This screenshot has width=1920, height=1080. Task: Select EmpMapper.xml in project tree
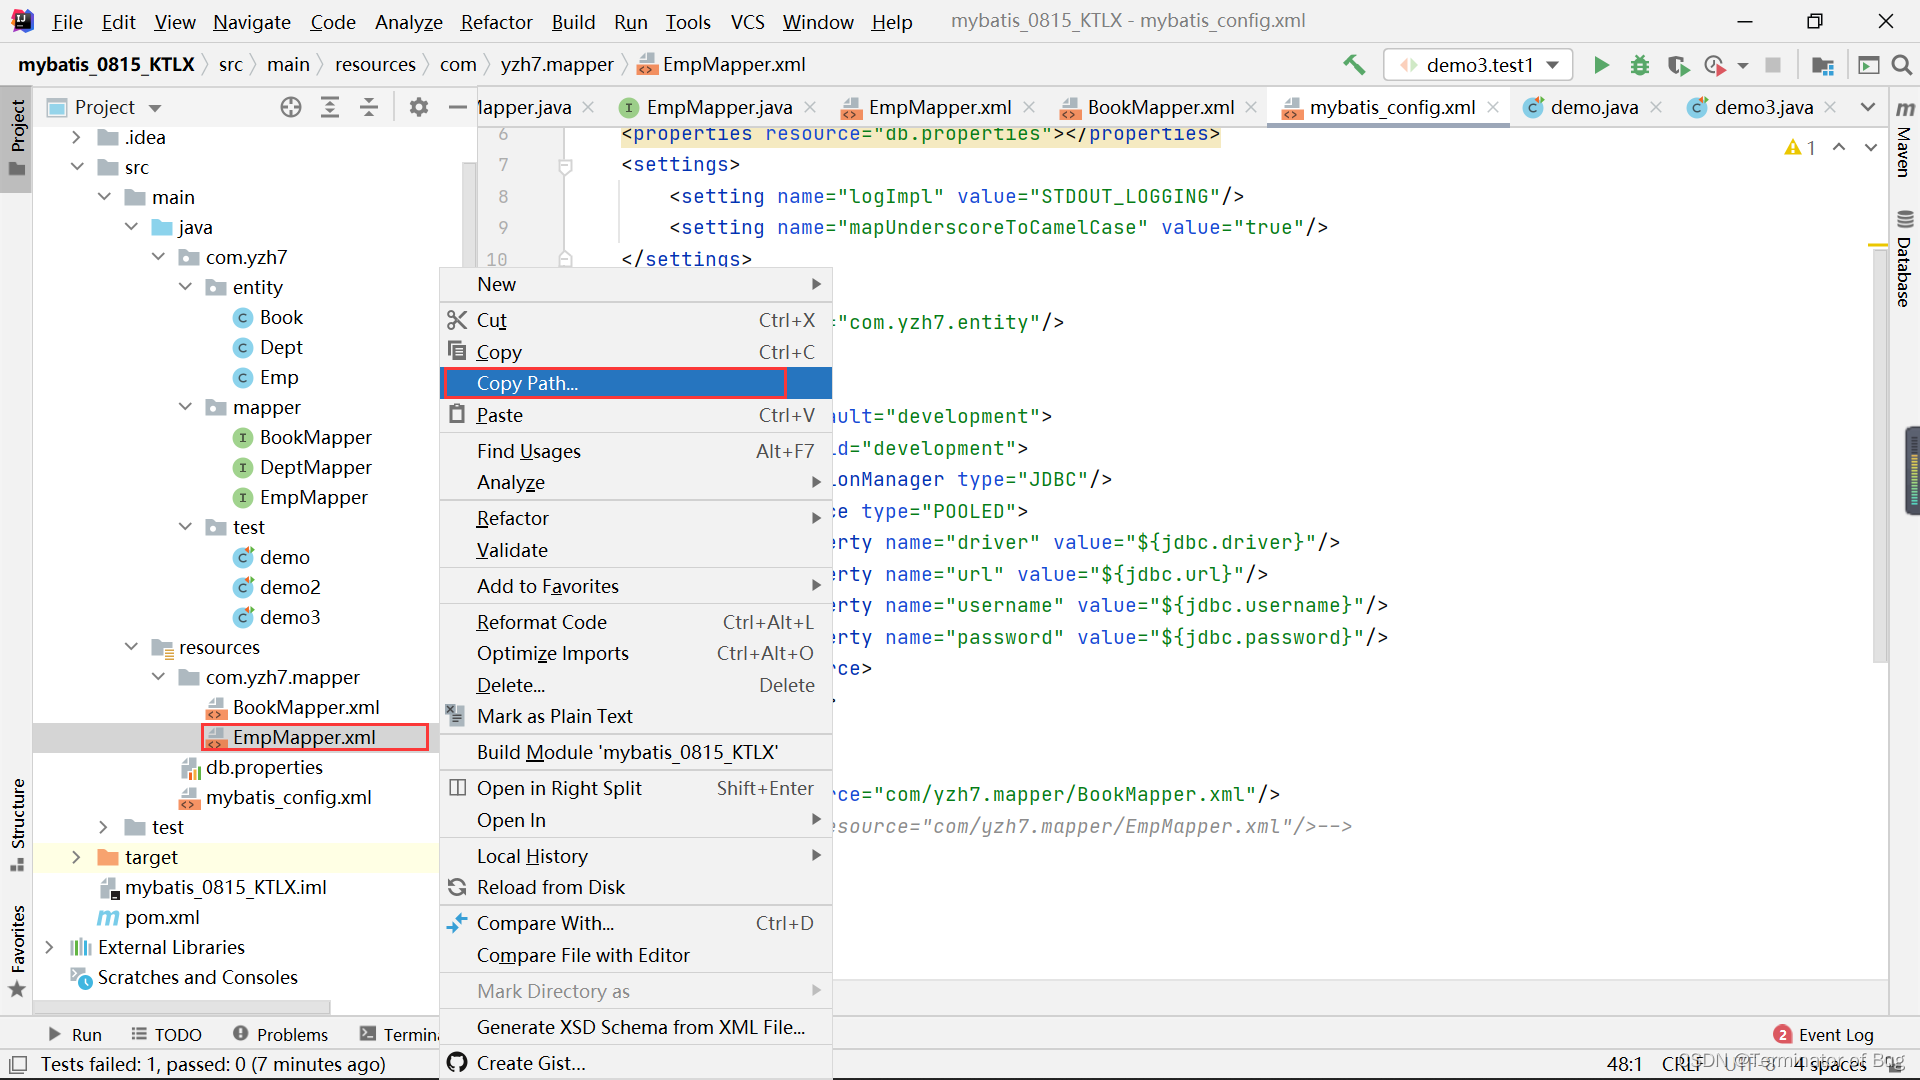[x=304, y=737]
